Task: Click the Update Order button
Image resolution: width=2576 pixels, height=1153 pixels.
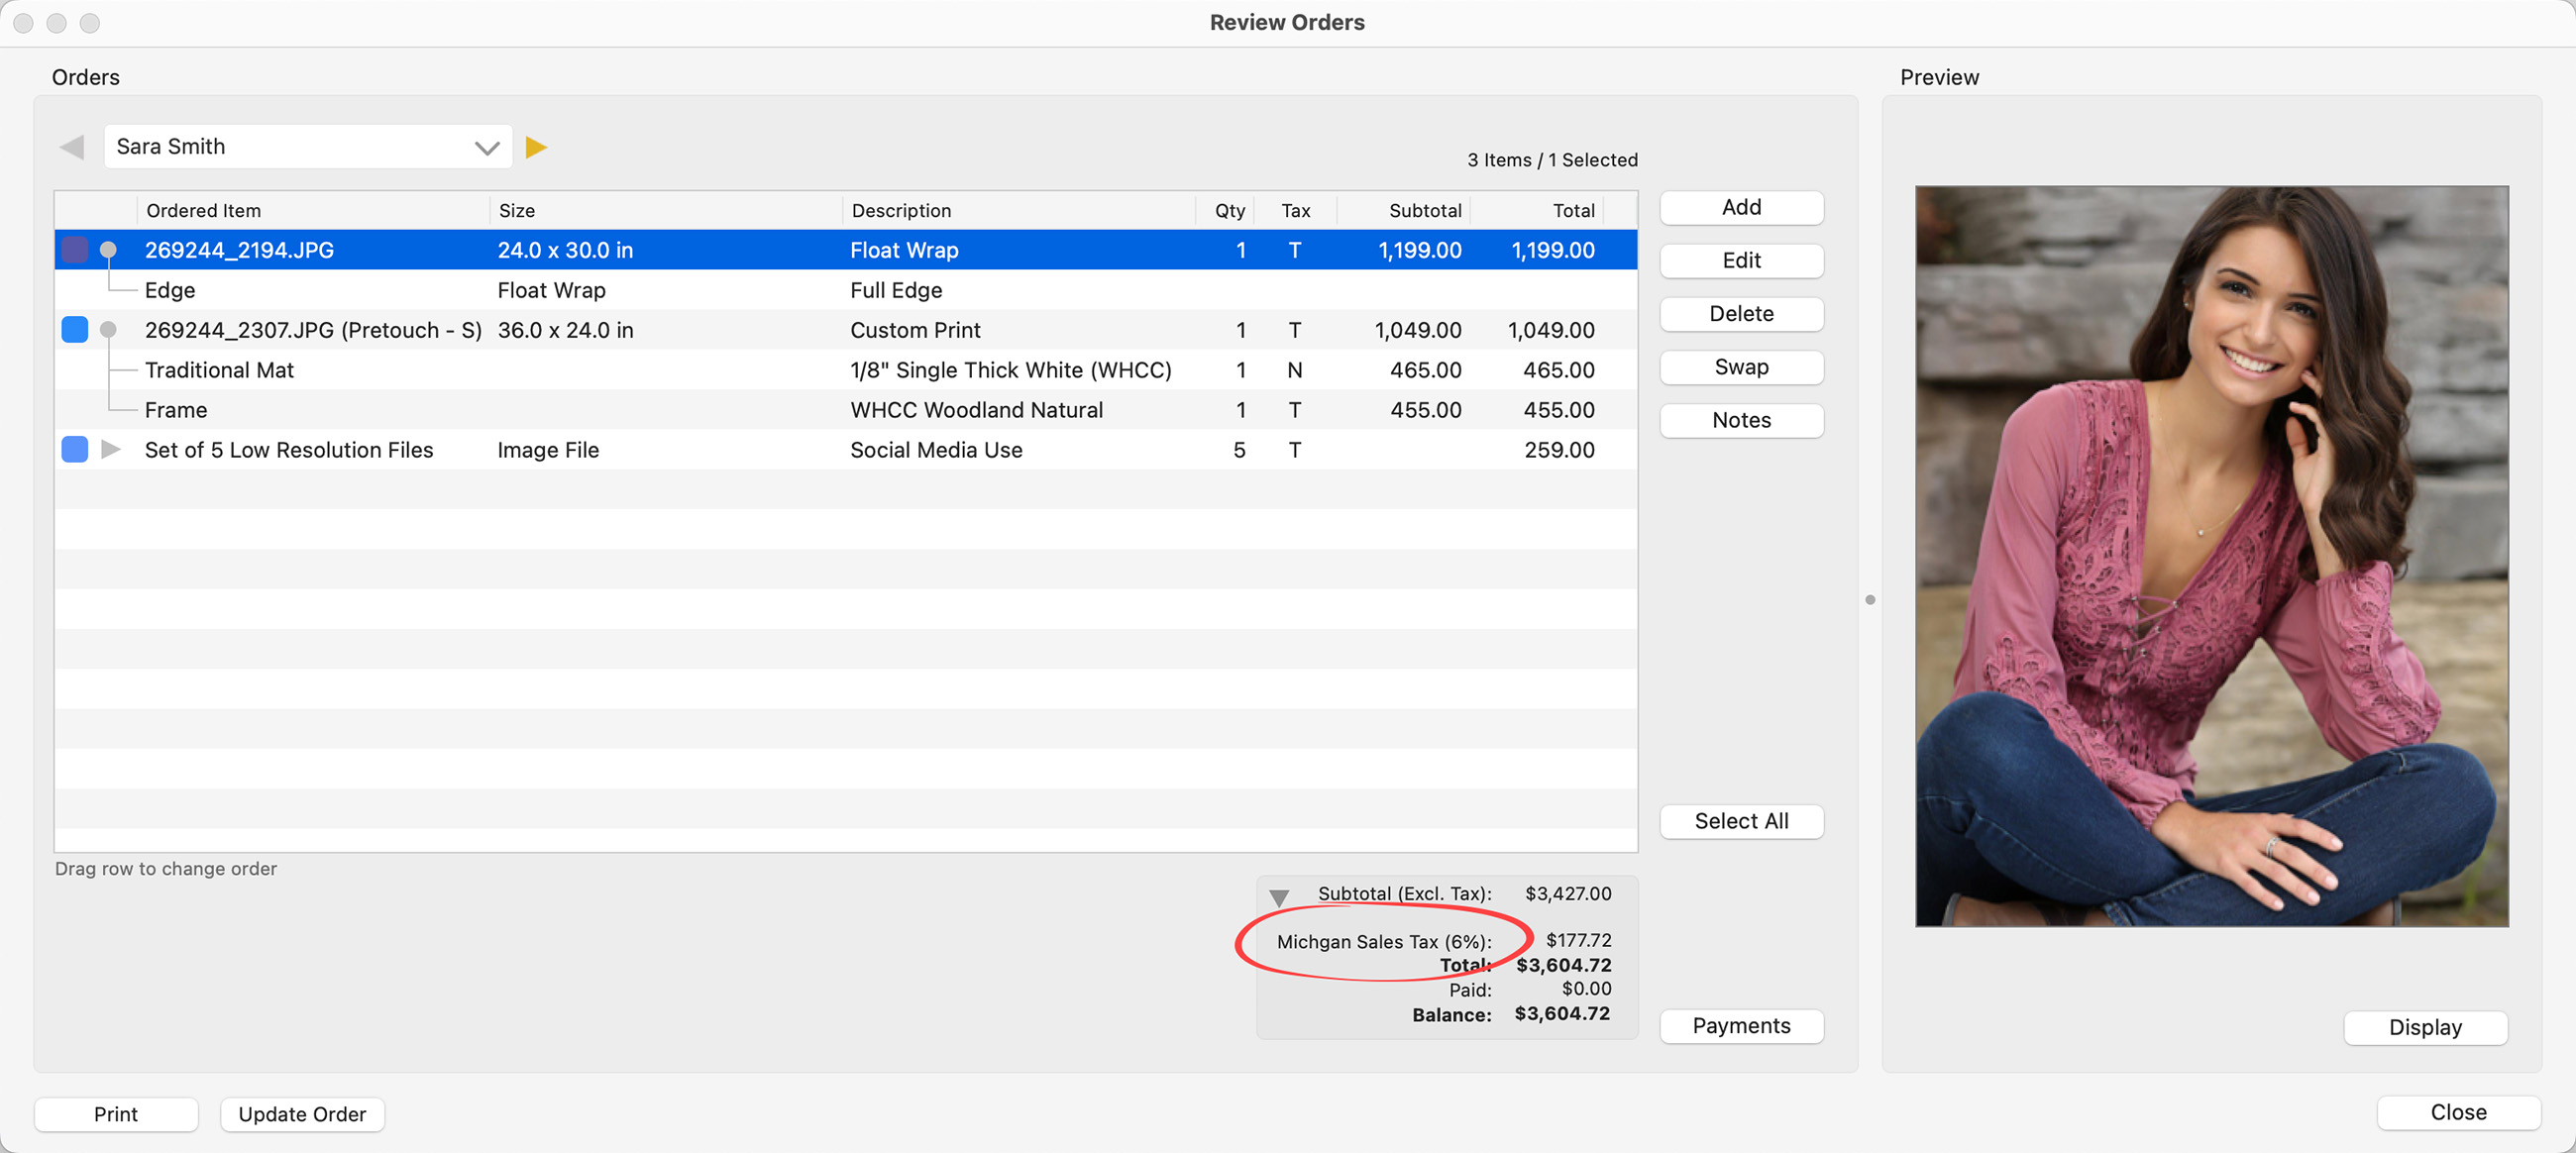Action: tap(302, 1113)
